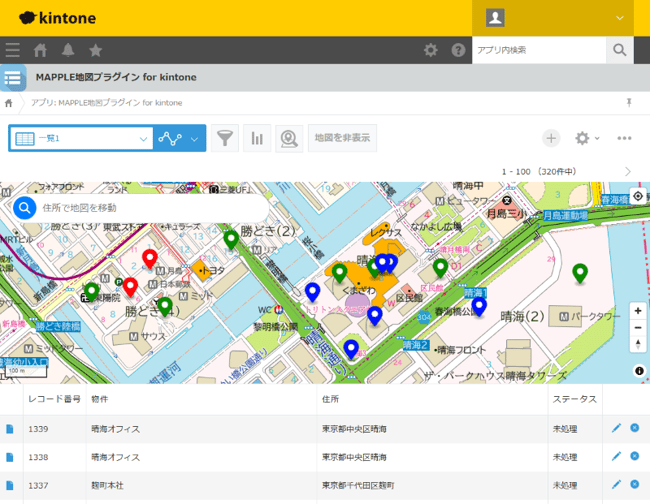Expand the 一覧1 view dropdown
The height and width of the screenshot is (504, 650).
143,138
